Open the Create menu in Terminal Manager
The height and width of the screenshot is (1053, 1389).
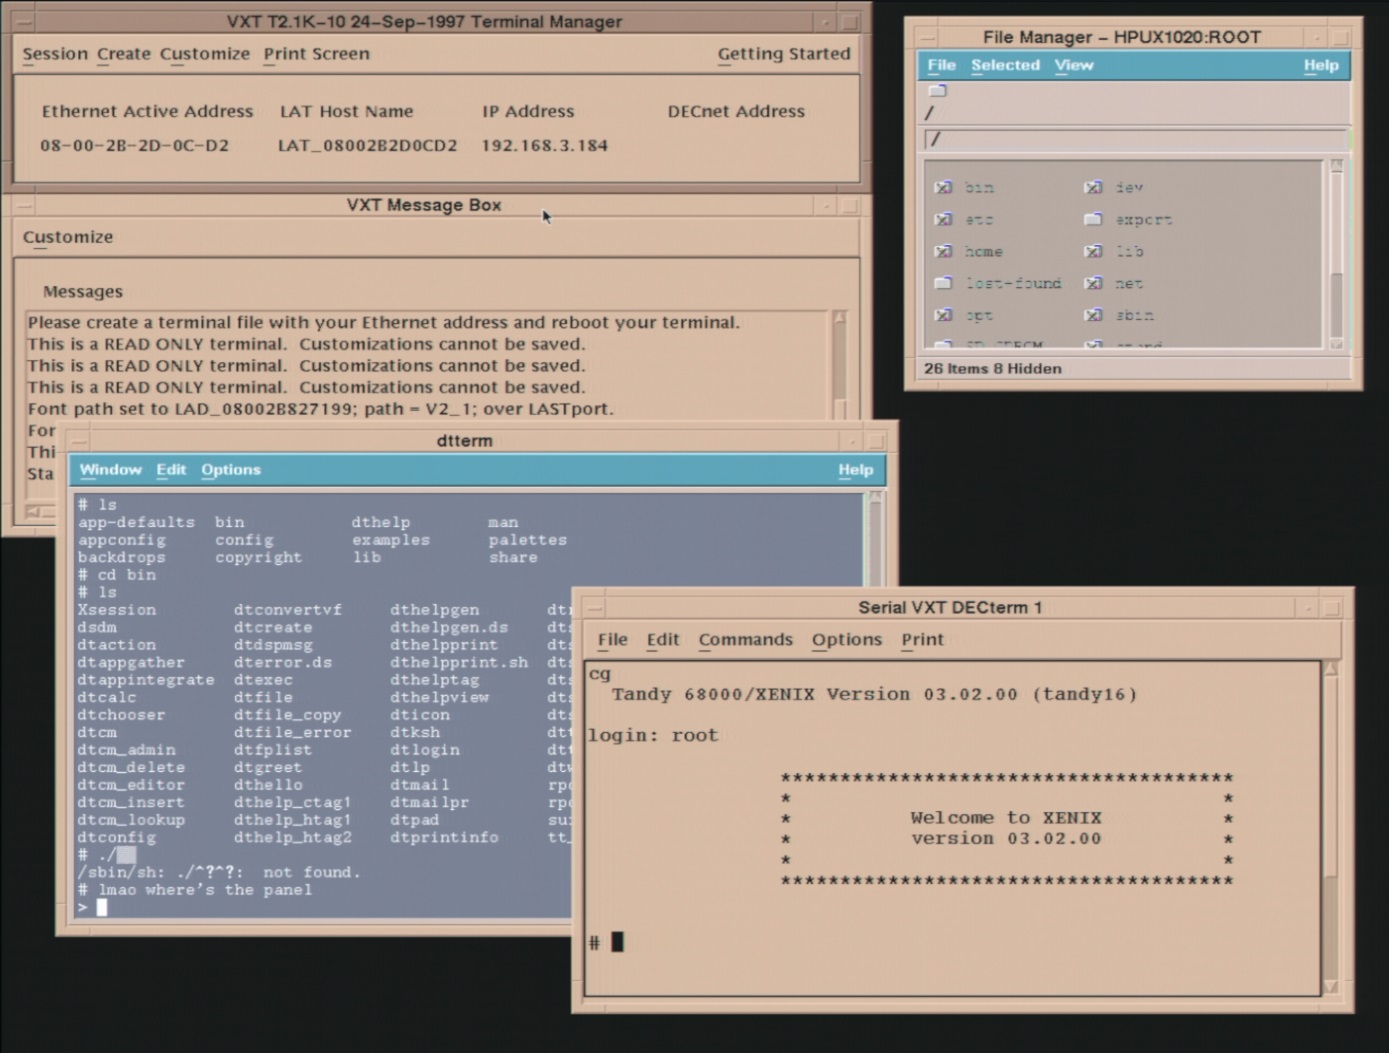pyautogui.click(x=124, y=54)
